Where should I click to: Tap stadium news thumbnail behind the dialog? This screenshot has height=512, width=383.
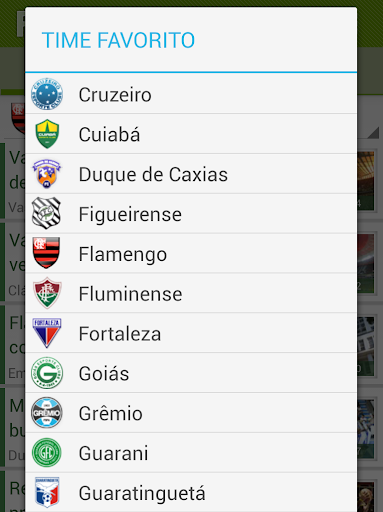coord(366,181)
